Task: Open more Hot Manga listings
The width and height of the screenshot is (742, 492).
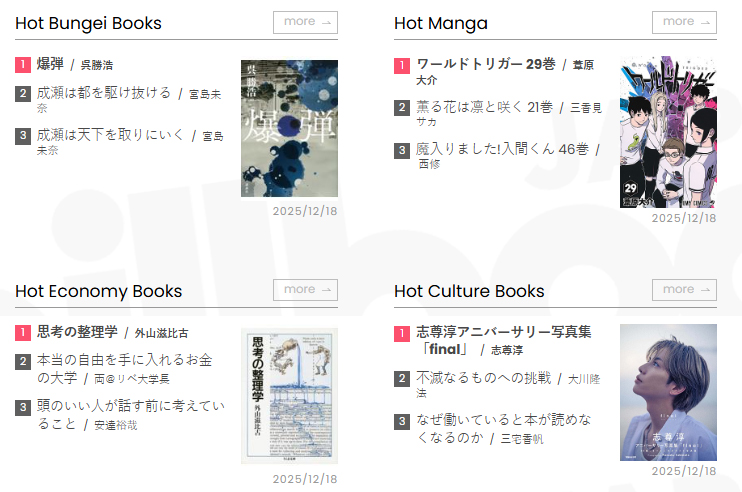Action: (x=684, y=22)
